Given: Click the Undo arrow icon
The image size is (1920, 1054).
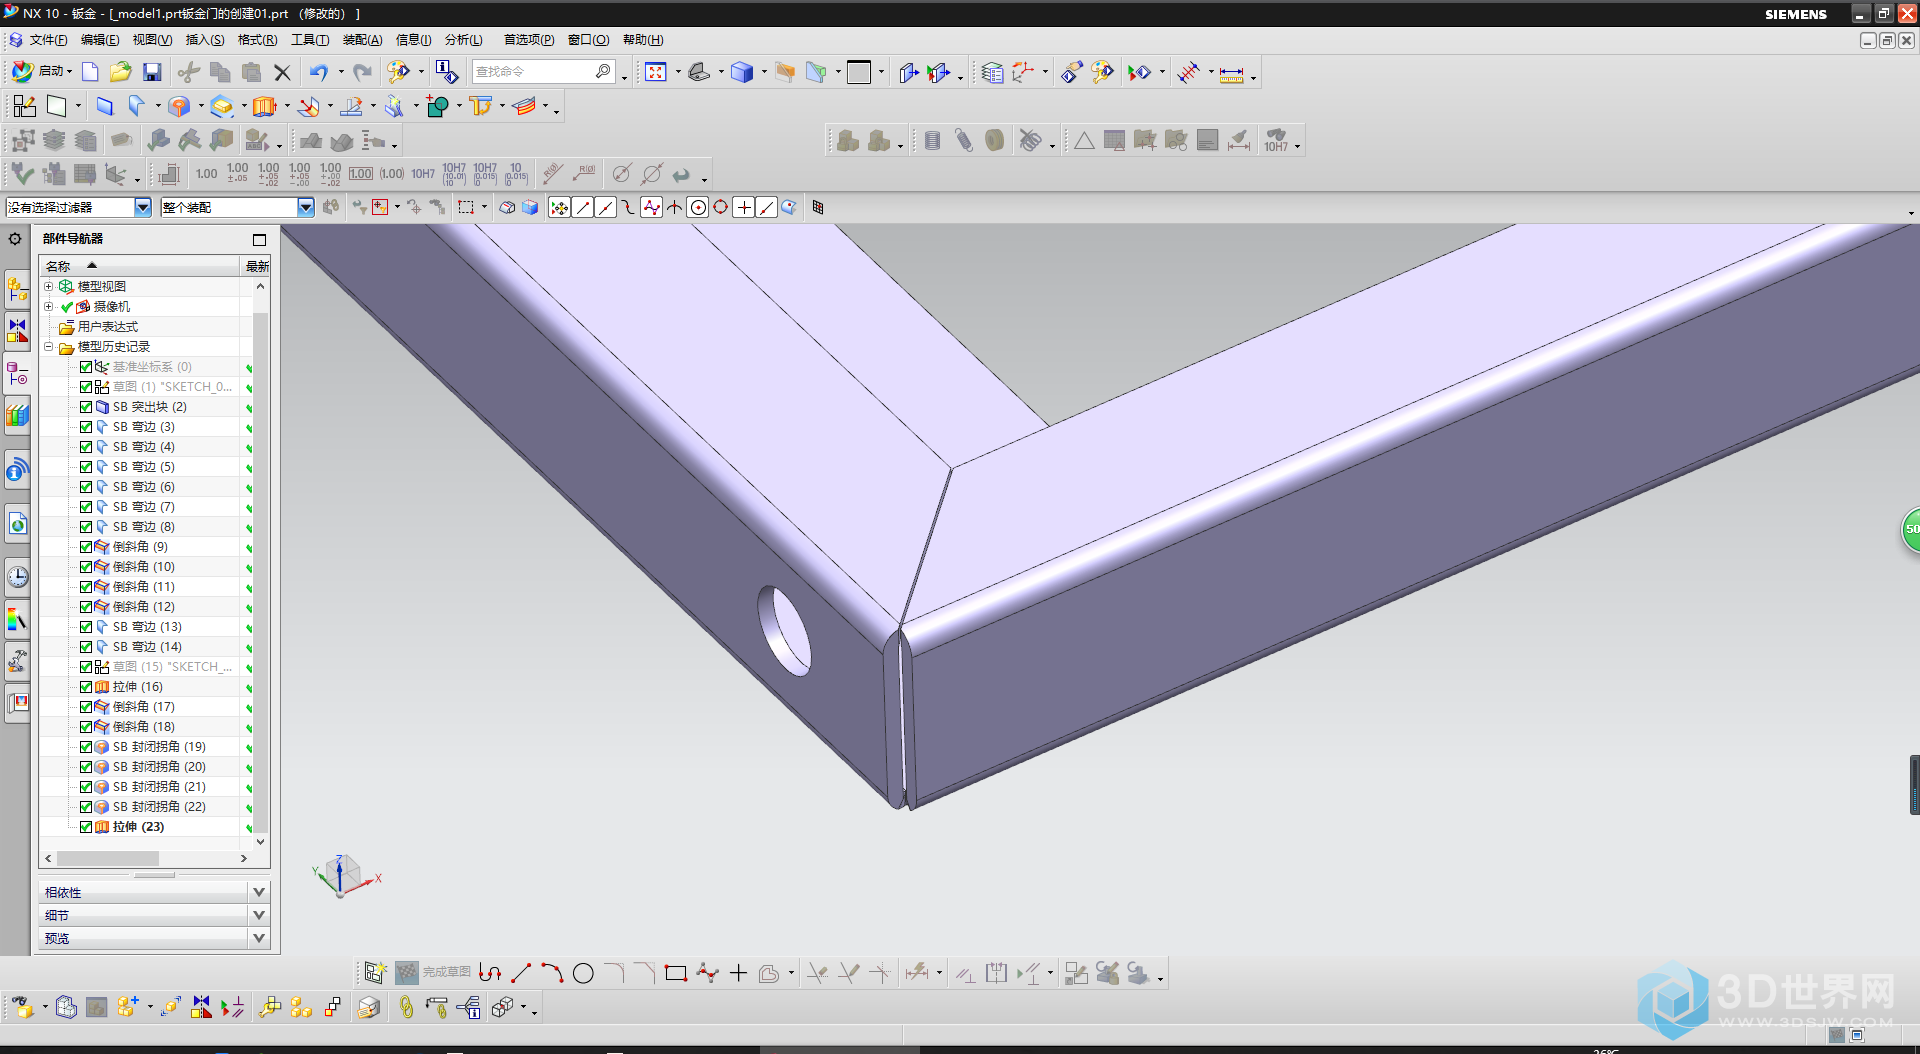Looking at the screenshot, I should point(319,72).
